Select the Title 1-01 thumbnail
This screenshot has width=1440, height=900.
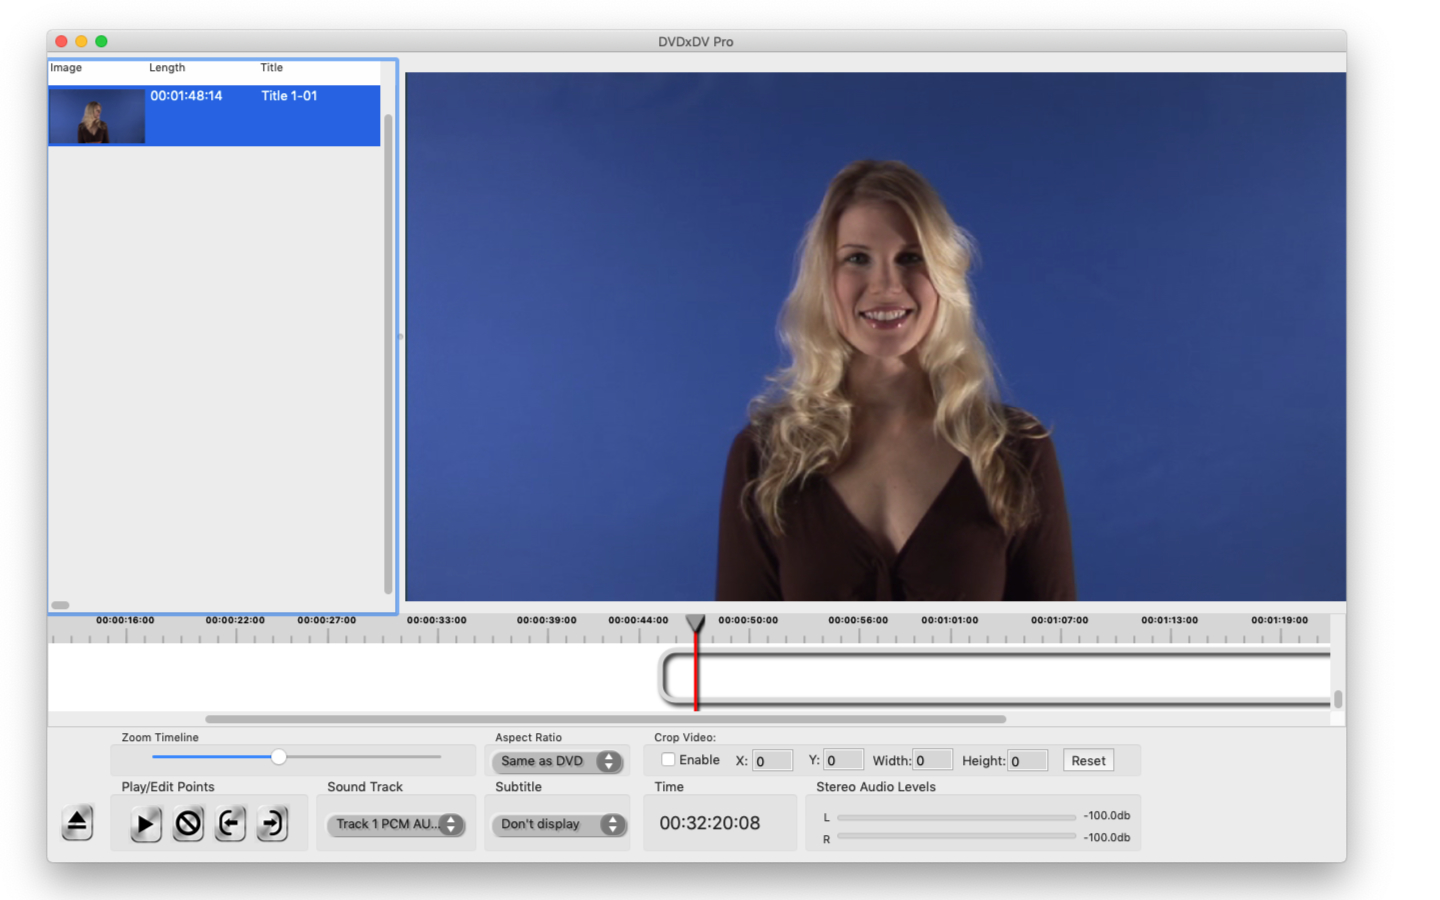(x=97, y=116)
